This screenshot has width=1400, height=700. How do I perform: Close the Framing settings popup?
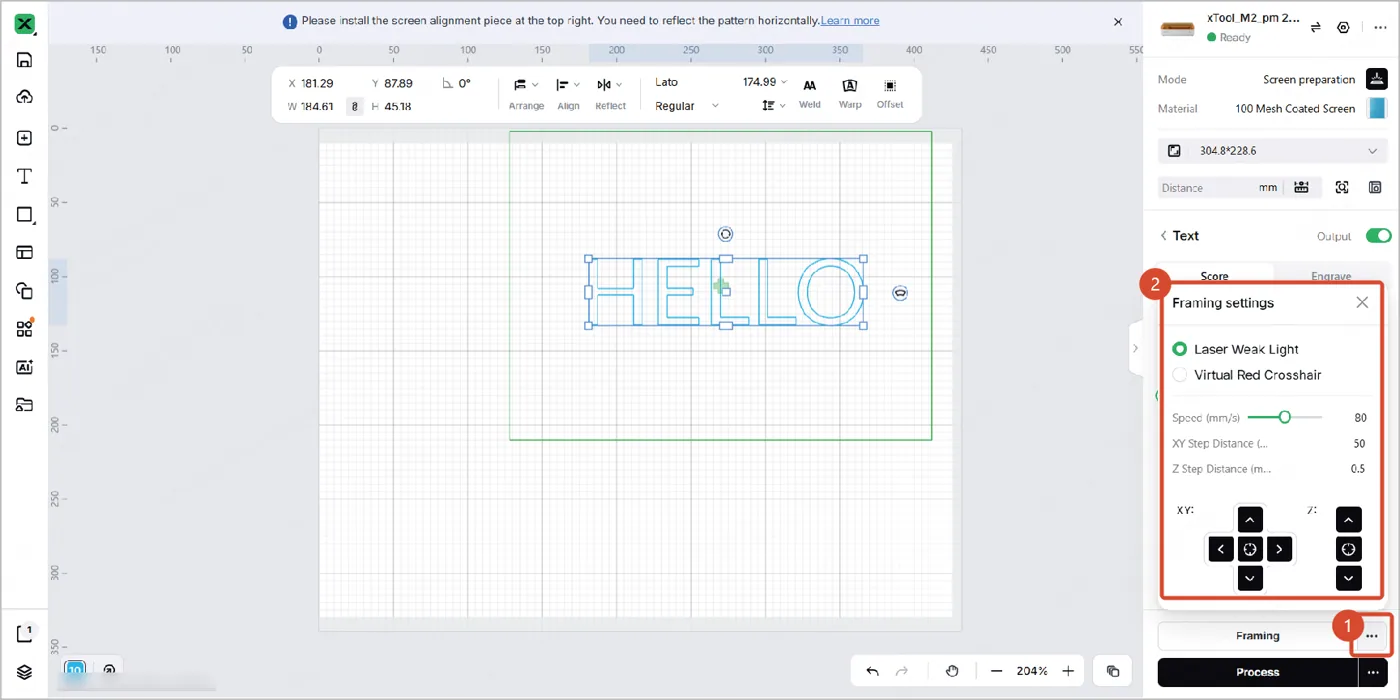pos(1362,302)
